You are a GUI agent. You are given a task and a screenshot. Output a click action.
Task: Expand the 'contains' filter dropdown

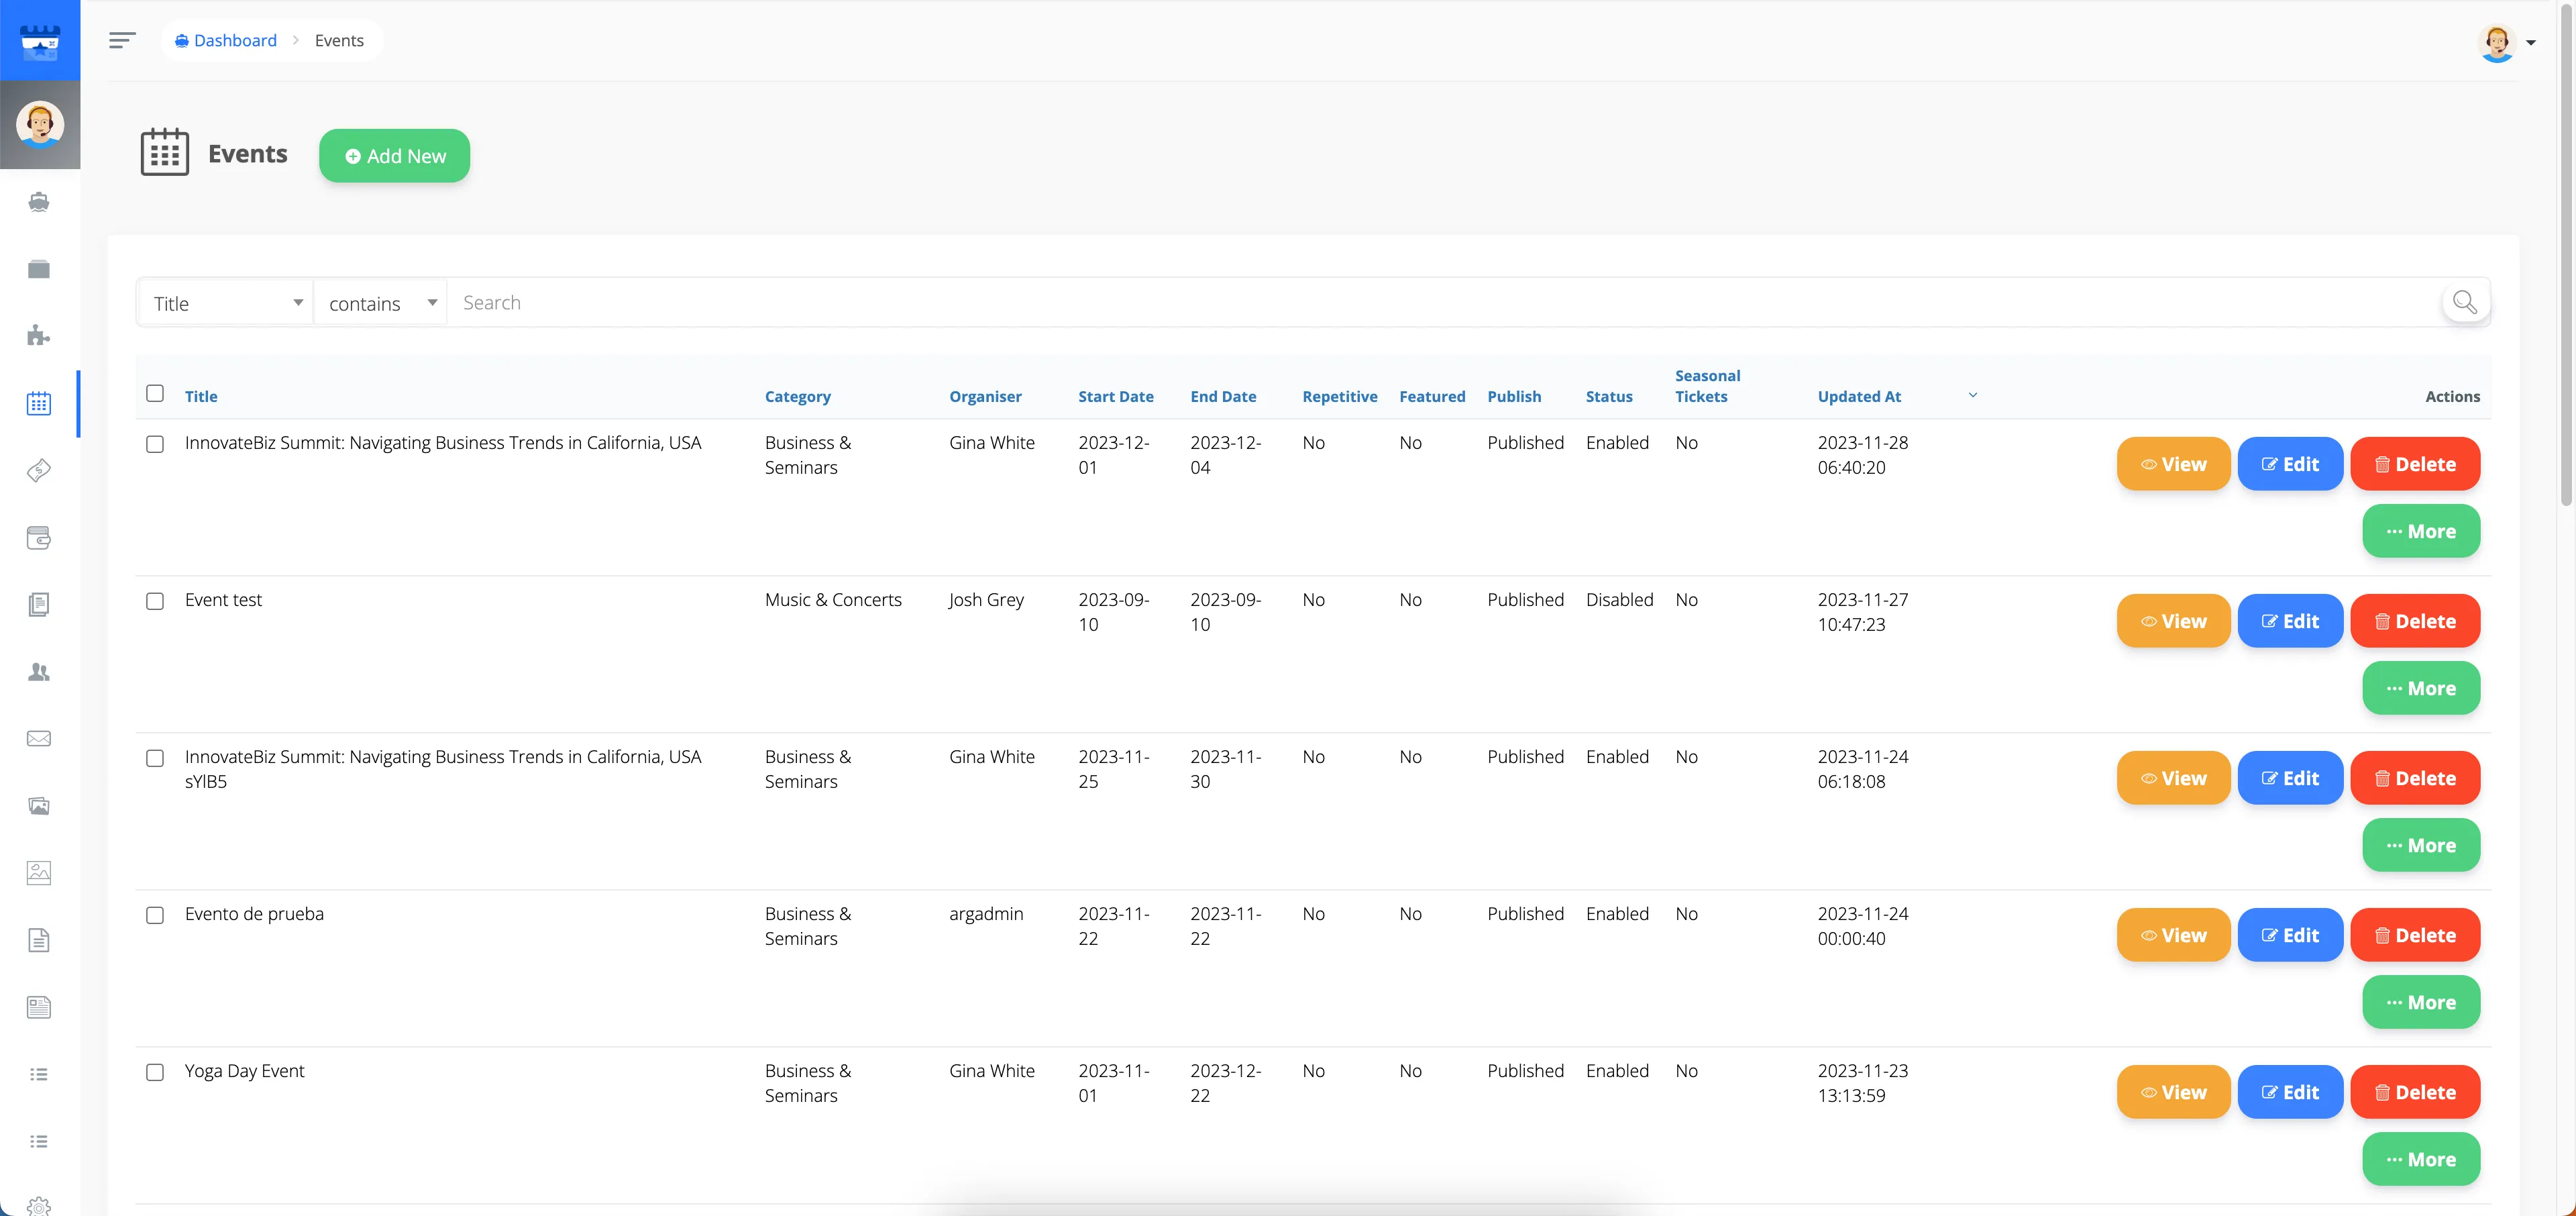(x=381, y=303)
